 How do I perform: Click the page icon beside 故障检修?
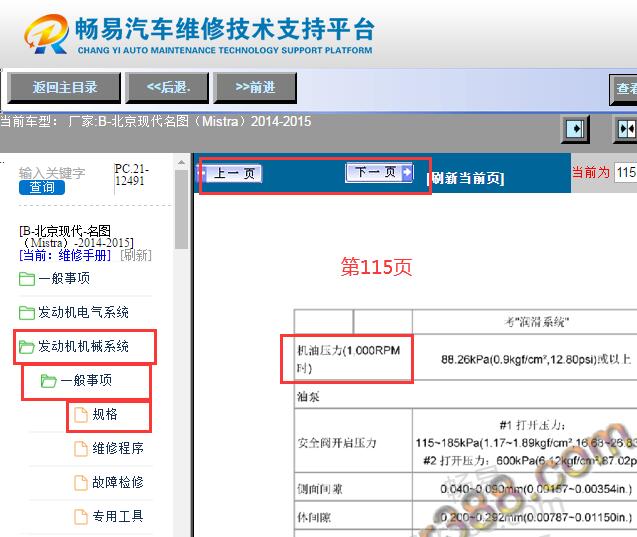click(81, 483)
